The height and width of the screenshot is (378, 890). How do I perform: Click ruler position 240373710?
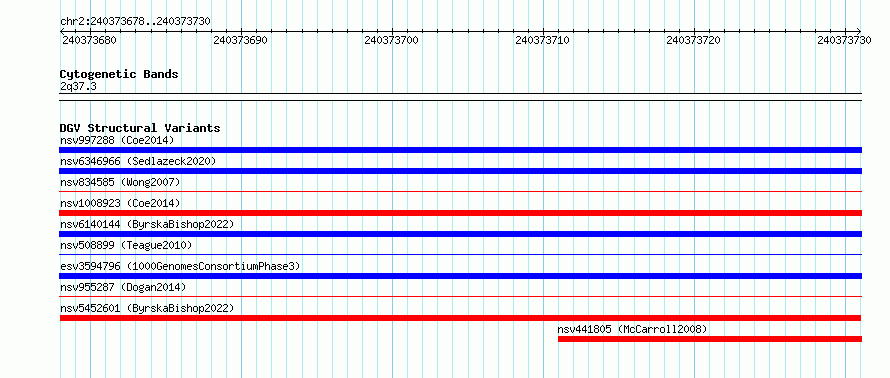click(x=543, y=40)
